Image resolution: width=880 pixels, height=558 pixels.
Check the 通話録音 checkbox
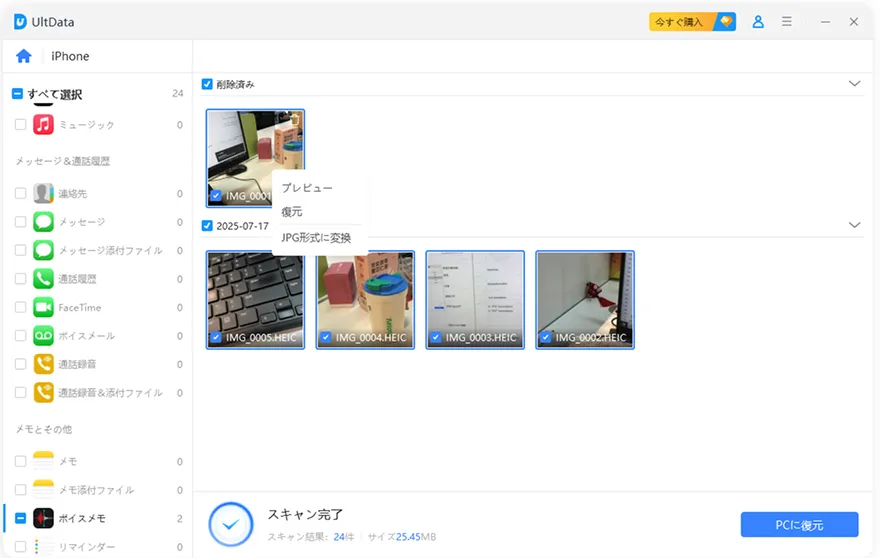(20, 364)
